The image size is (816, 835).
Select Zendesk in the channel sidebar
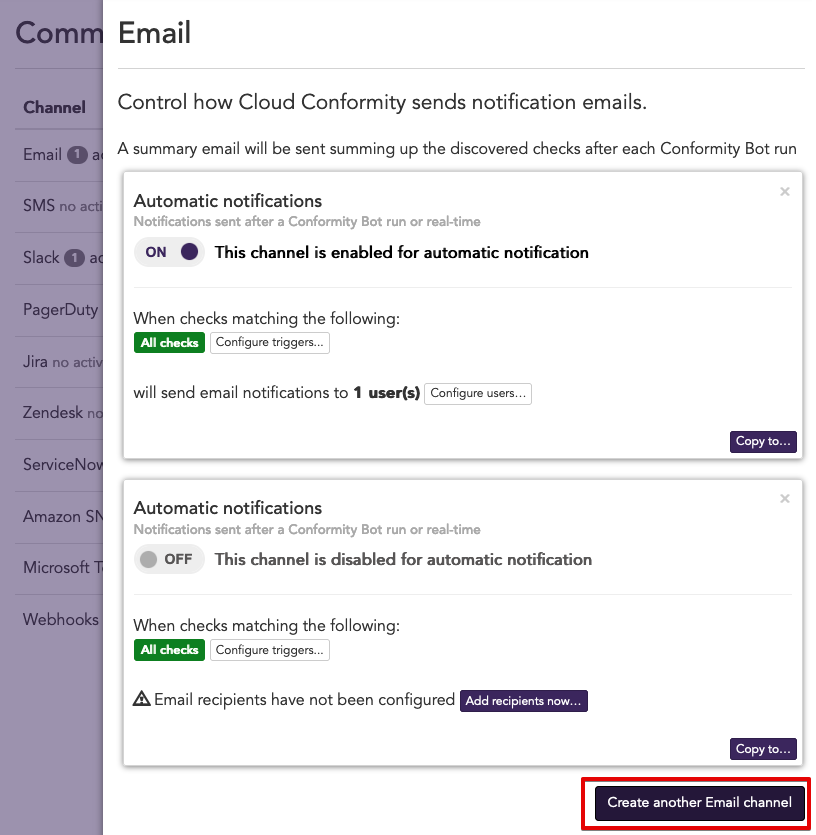tap(59, 413)
